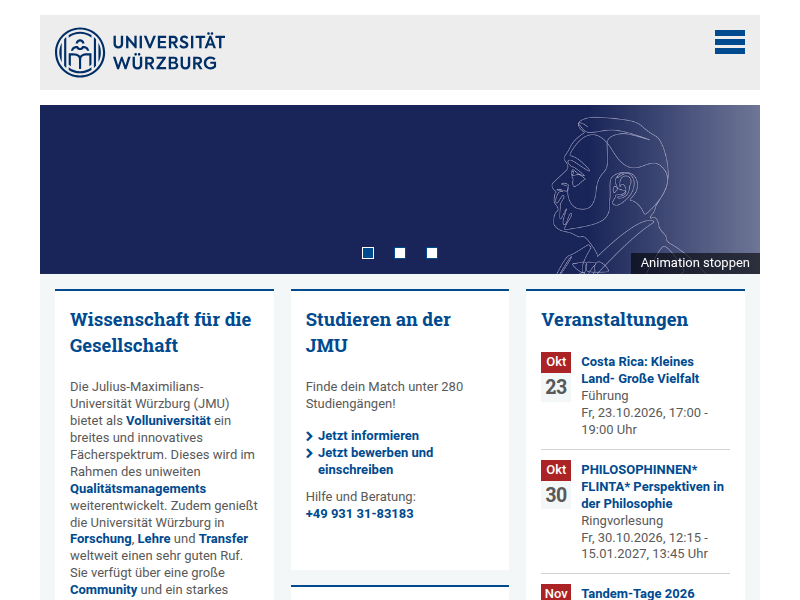
Task: Follow the Lehre link
Action: tap(154, 539)
